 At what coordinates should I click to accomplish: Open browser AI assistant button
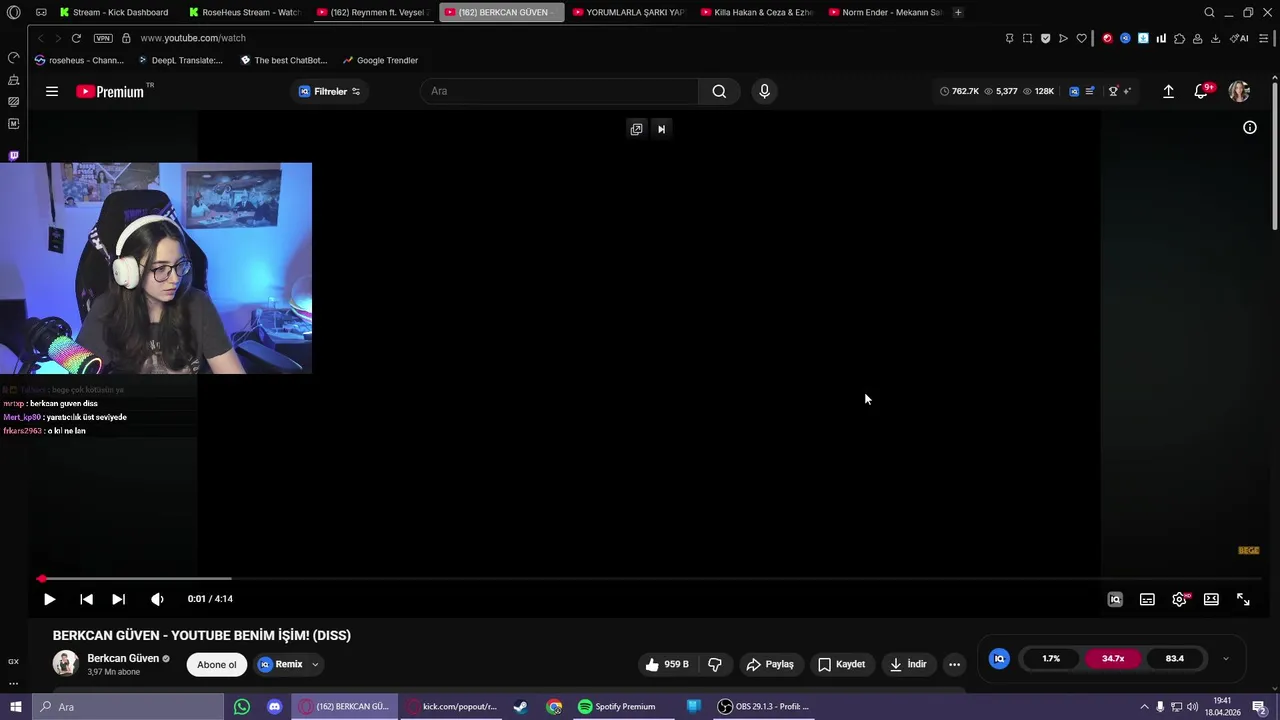[x=1240, y=38]
